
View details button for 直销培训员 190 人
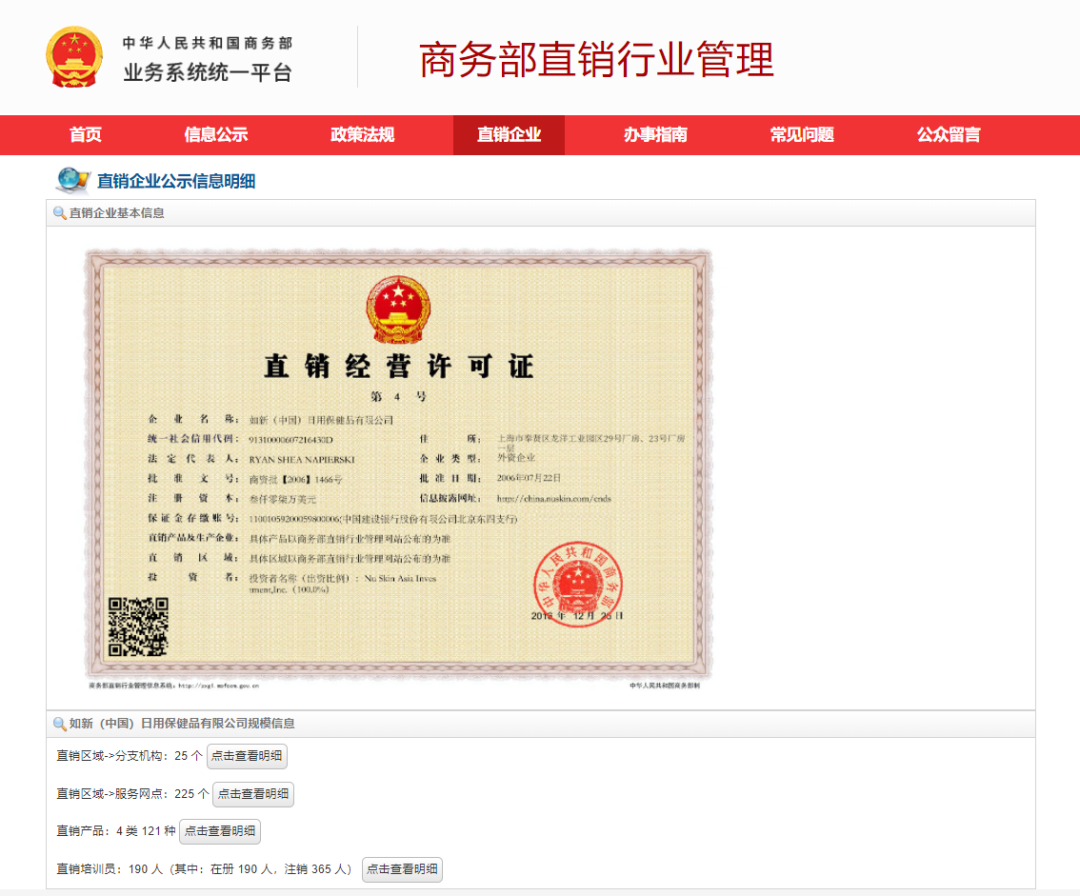coord(402,869)
